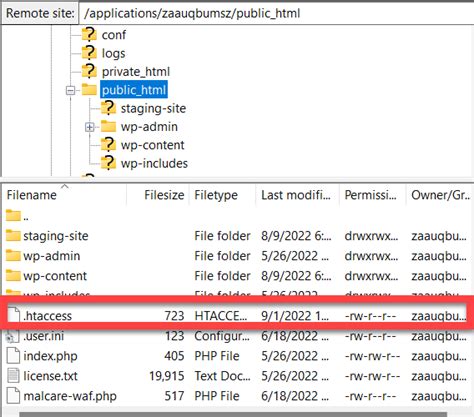Select wp-admin name in file list

pos(52,256)
